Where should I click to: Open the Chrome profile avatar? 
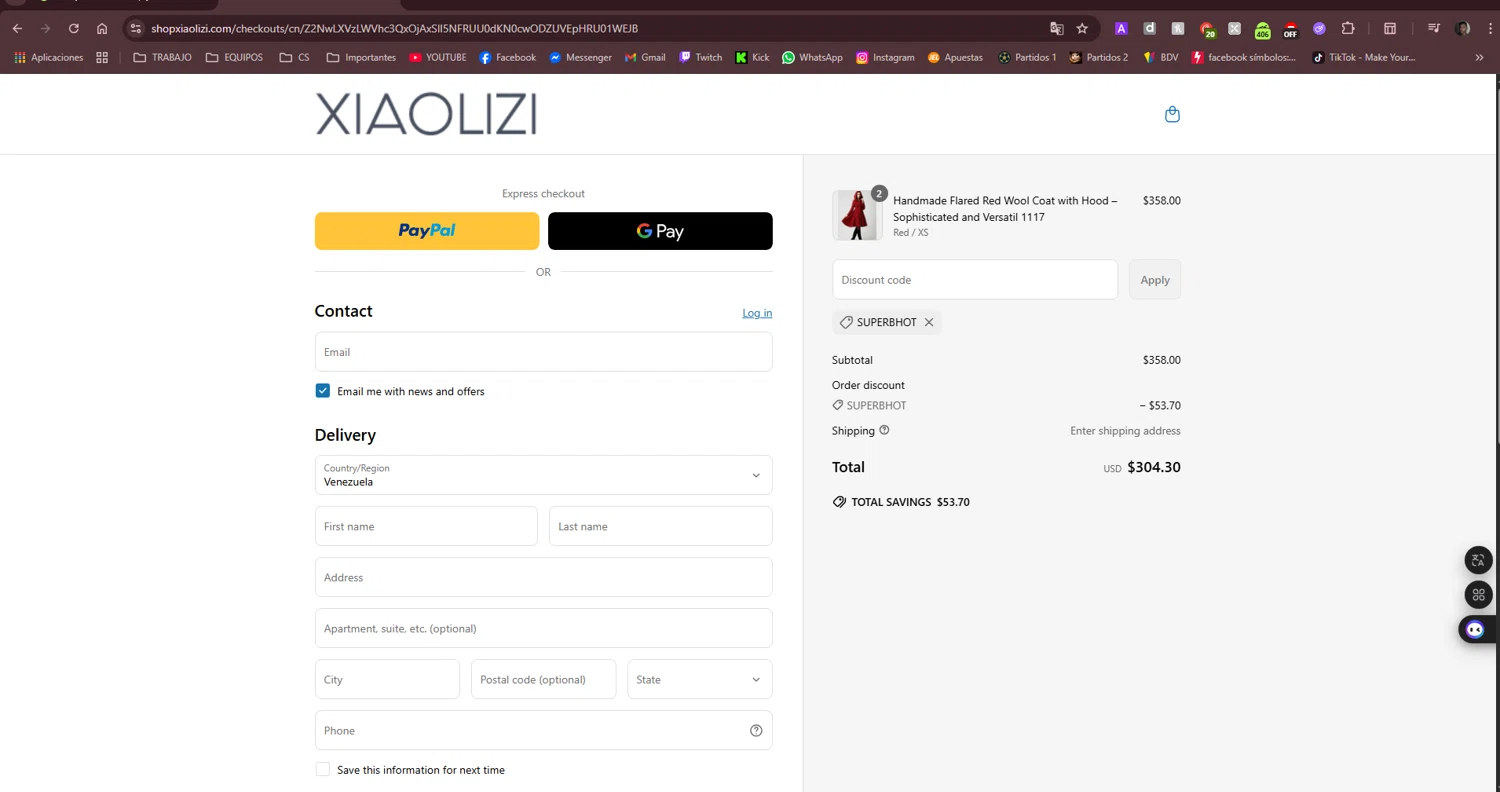1463,29
